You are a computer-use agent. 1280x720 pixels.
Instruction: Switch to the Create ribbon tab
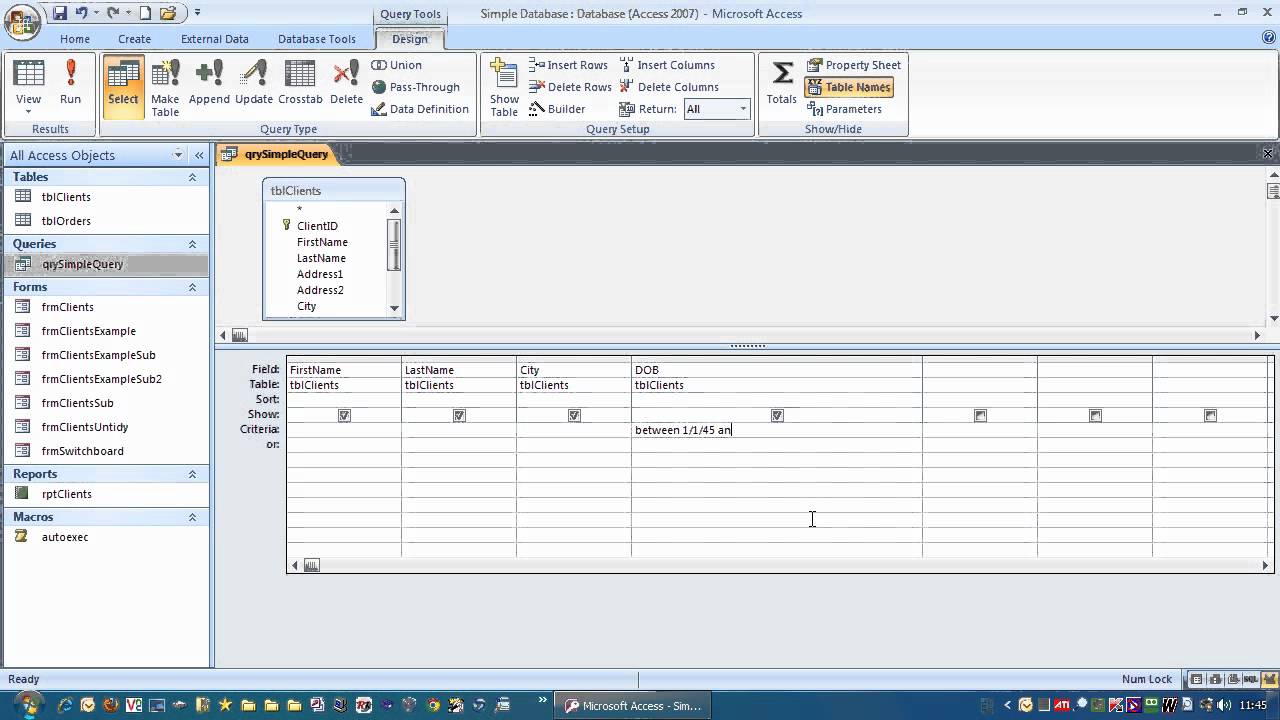tap(134, 39)
